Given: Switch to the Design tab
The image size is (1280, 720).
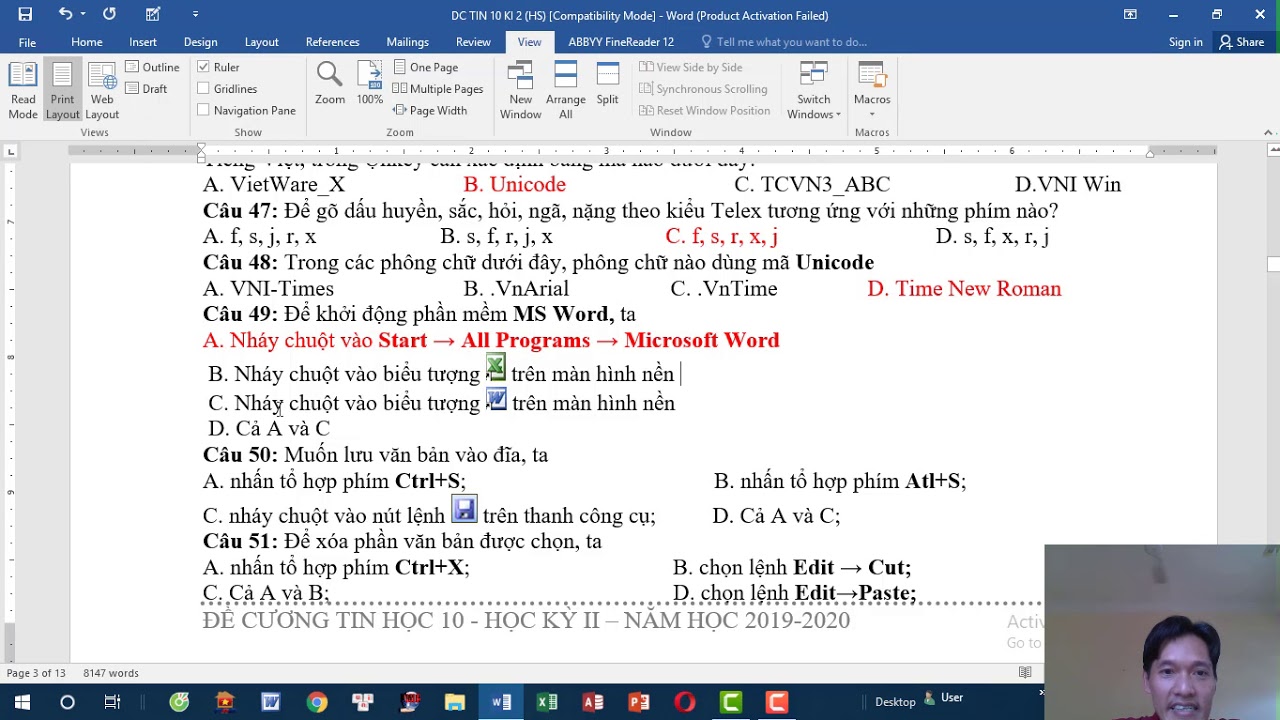Looking at the screenshot, I should point(200,42).
